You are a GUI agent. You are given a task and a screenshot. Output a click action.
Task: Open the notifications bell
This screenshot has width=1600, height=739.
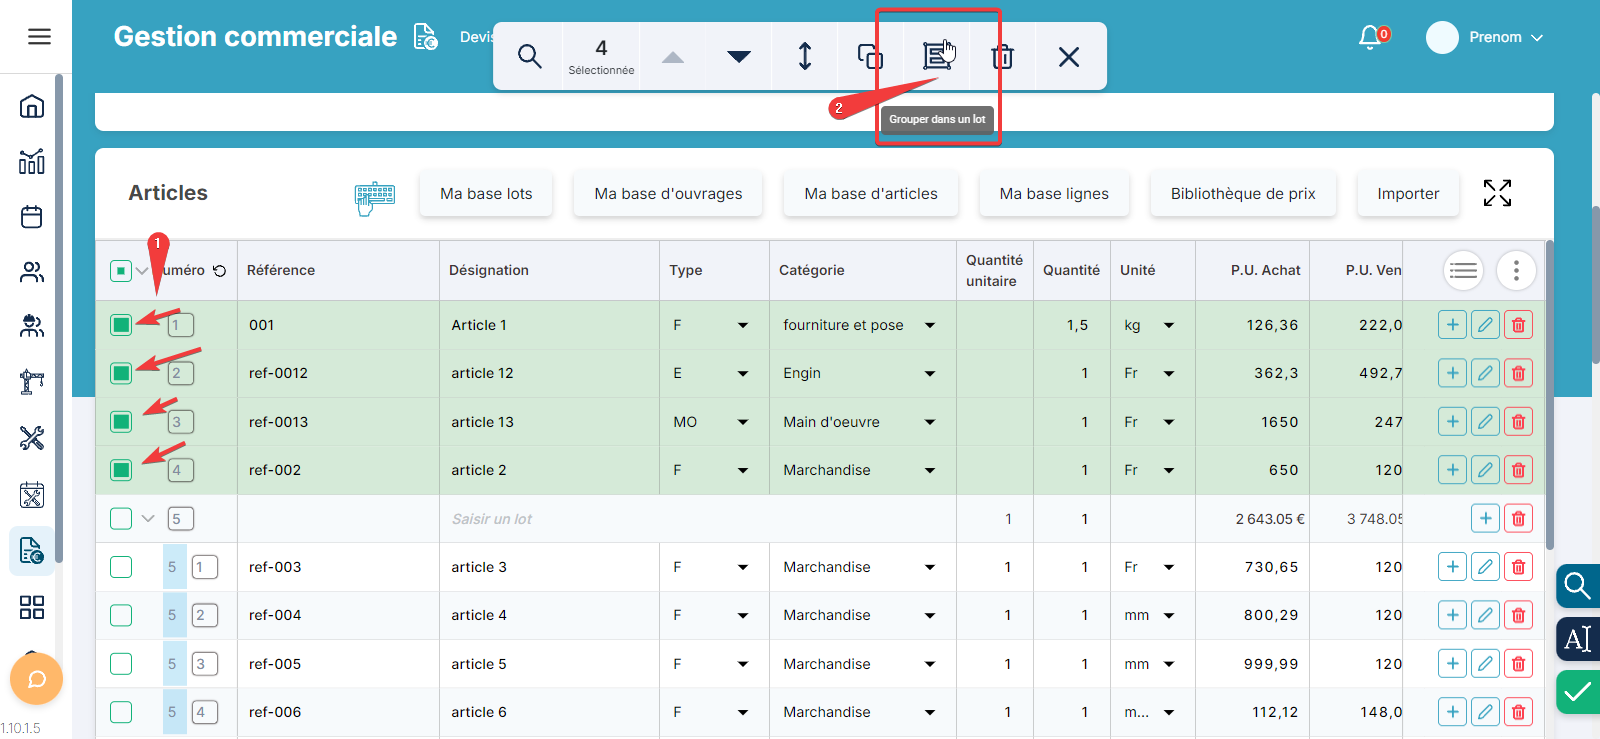coord(1370,37)
